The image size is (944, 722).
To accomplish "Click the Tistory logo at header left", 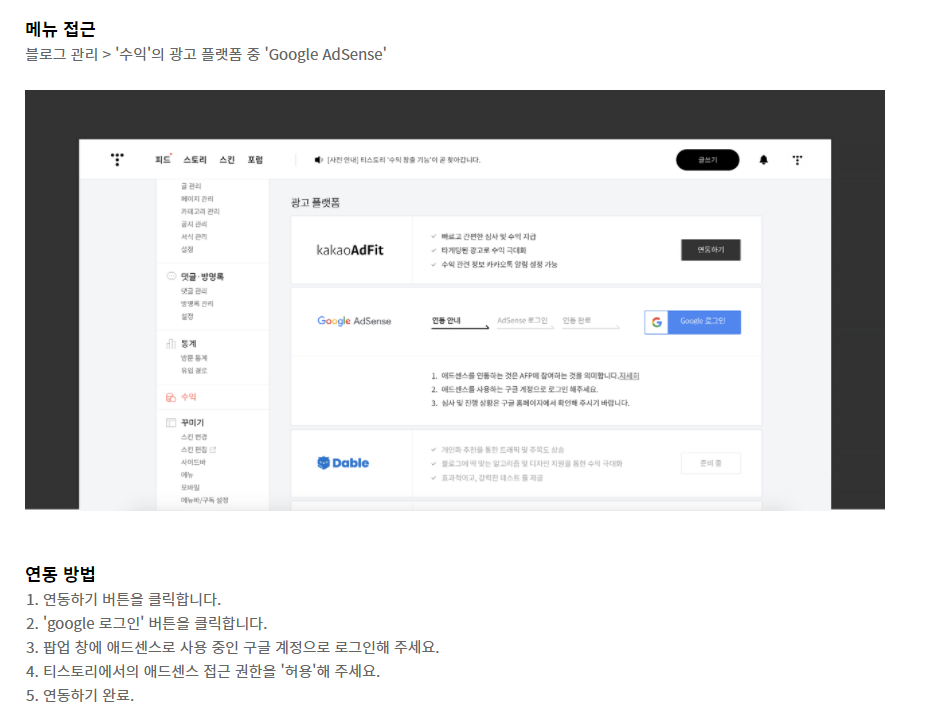I will (117, 160).
